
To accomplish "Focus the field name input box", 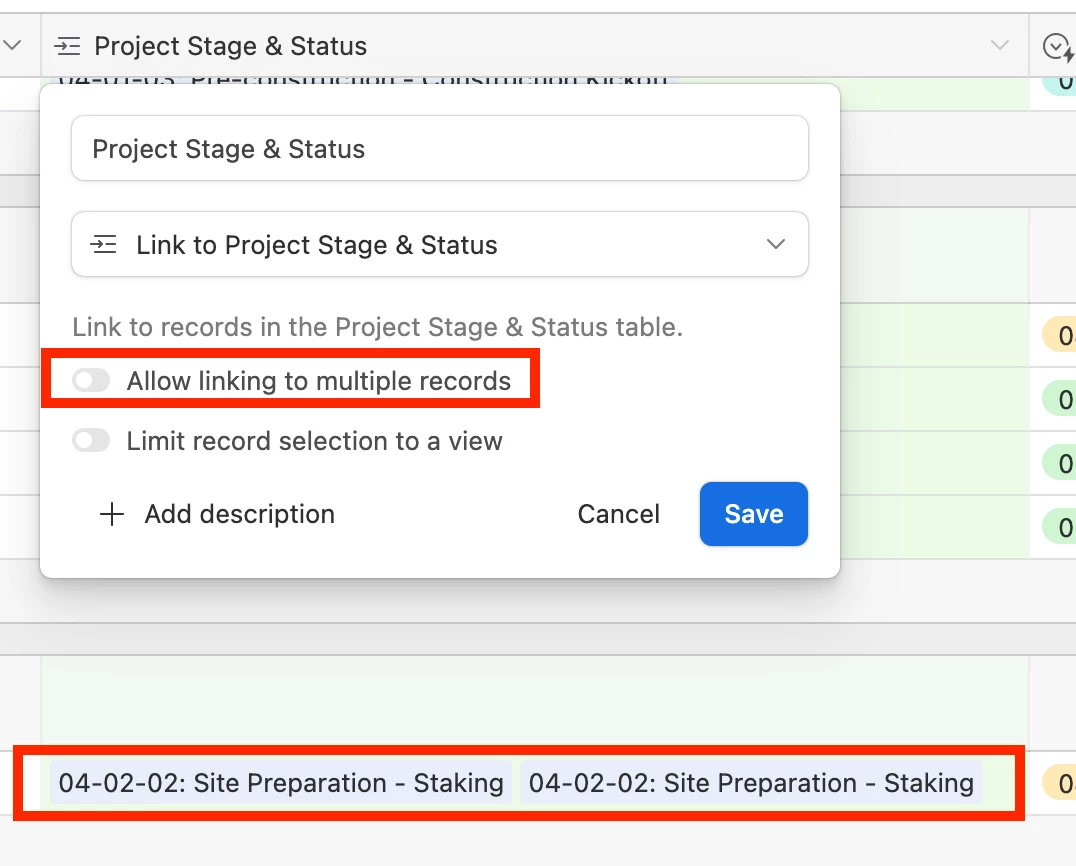I will tap(440, 149).
